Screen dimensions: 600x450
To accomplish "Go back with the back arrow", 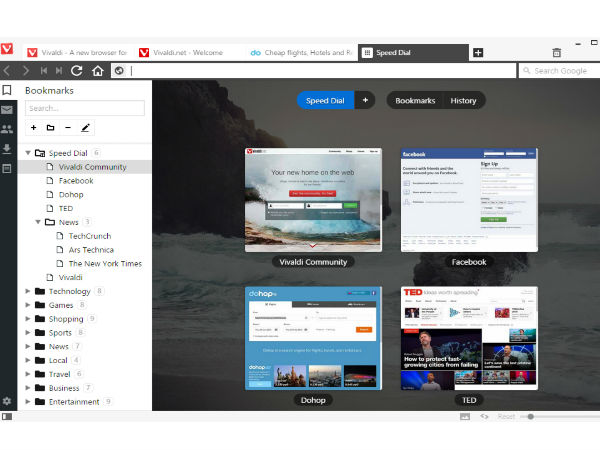I will 7,71.
